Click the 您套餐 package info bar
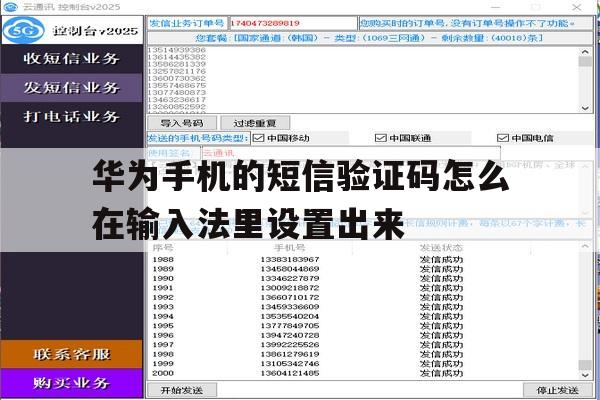The width and height of the screenshot is (600, 400). (370, 38)
